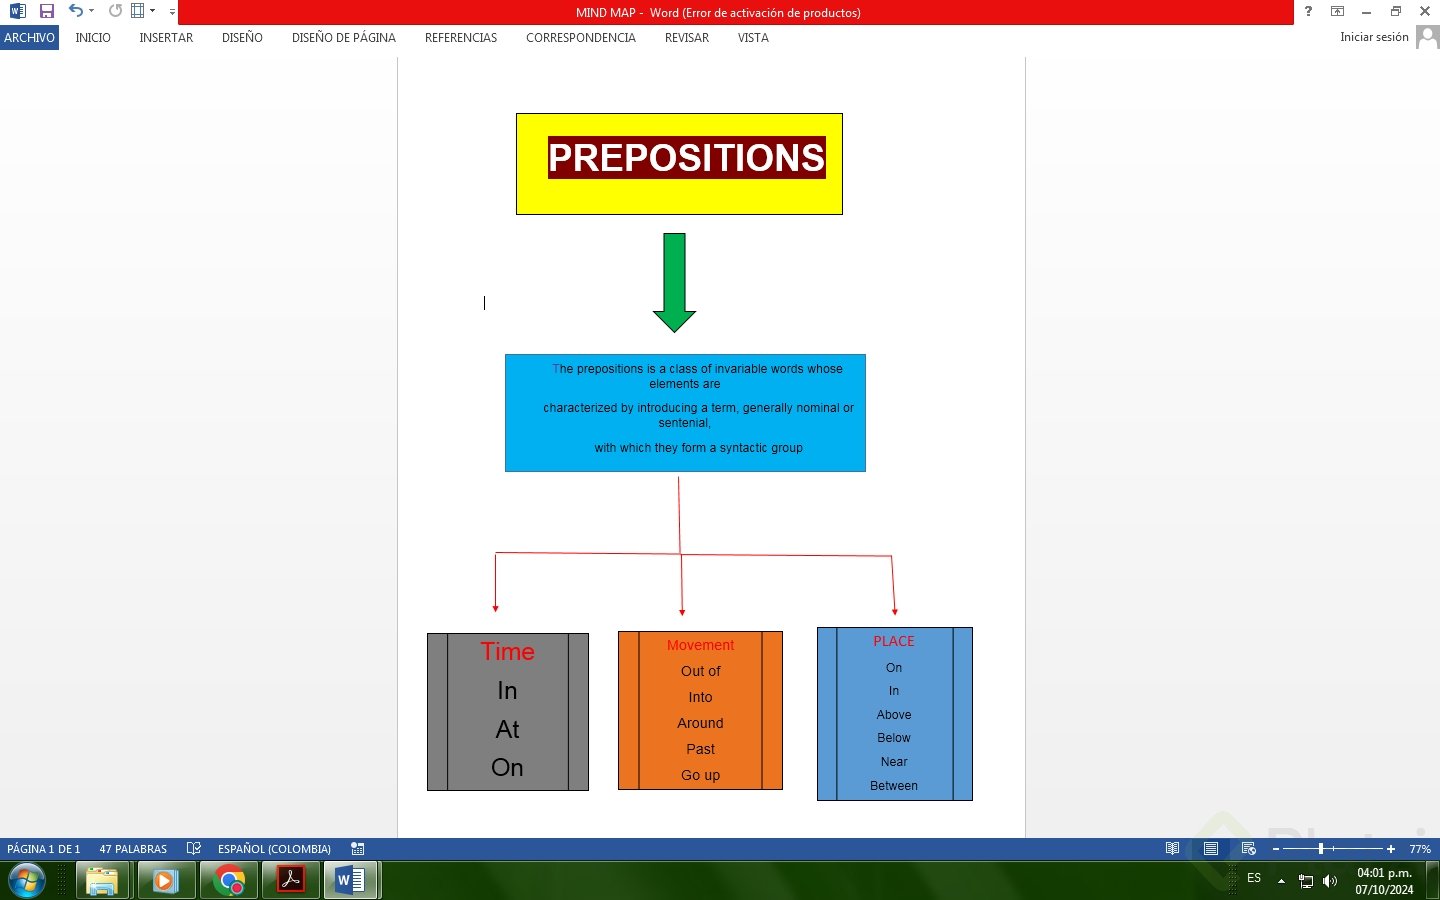The image size is (1440, 900).
Task: Click 'Near' in the PLACE box
Action: 894,762
